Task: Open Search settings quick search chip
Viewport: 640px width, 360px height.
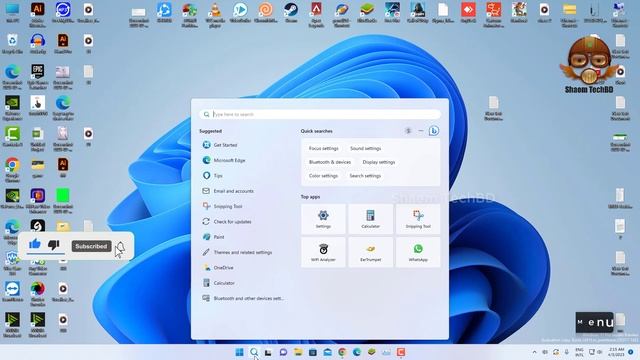Action: (x=365, y=176)
